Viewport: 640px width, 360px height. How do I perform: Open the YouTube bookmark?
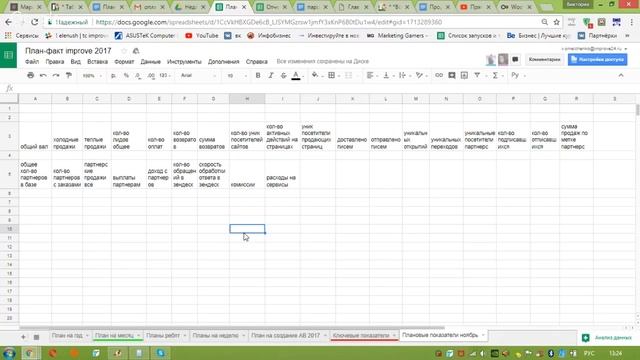coord(202,36)
